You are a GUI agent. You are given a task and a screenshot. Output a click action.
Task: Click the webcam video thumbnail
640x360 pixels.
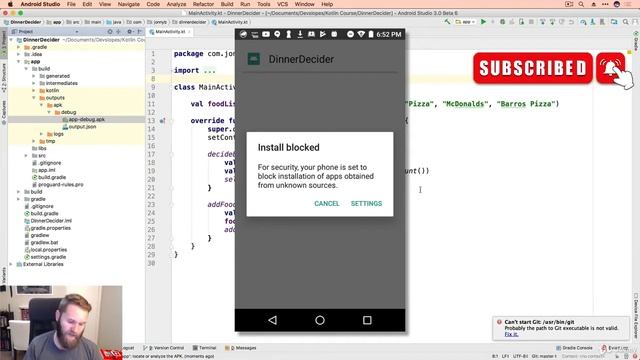pyautogui.click(x=61, y=322)
